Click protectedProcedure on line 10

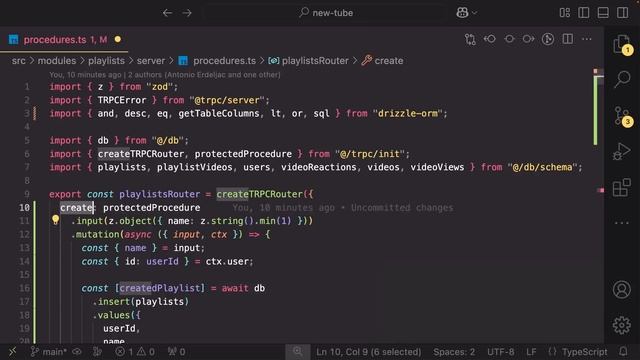point(151,208)
